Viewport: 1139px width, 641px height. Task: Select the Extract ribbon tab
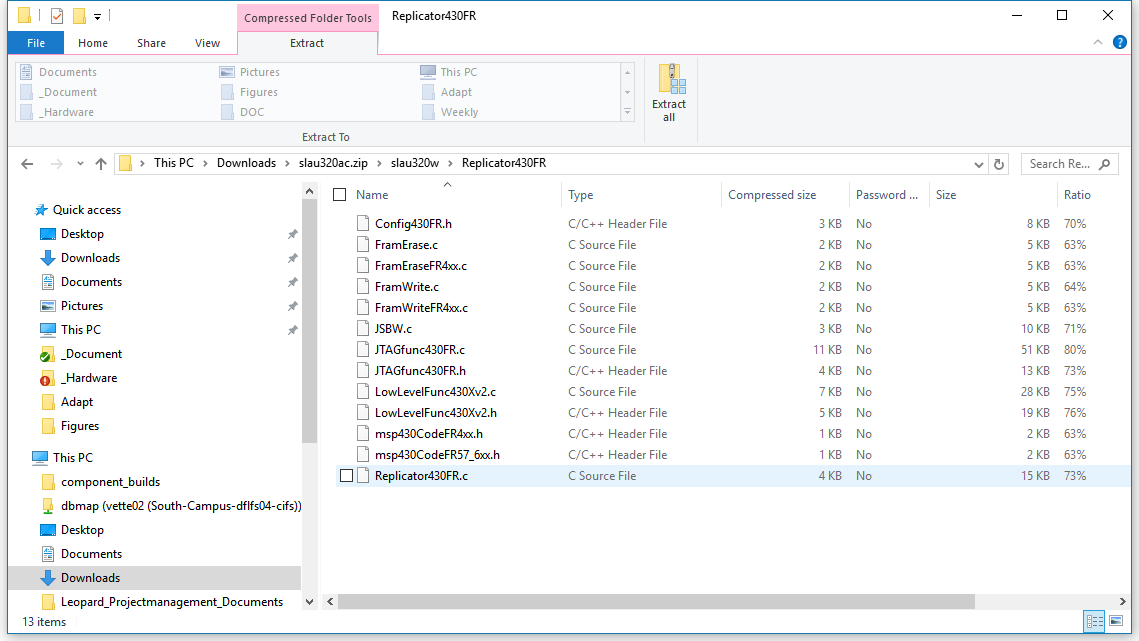click(x=307, y=43)
